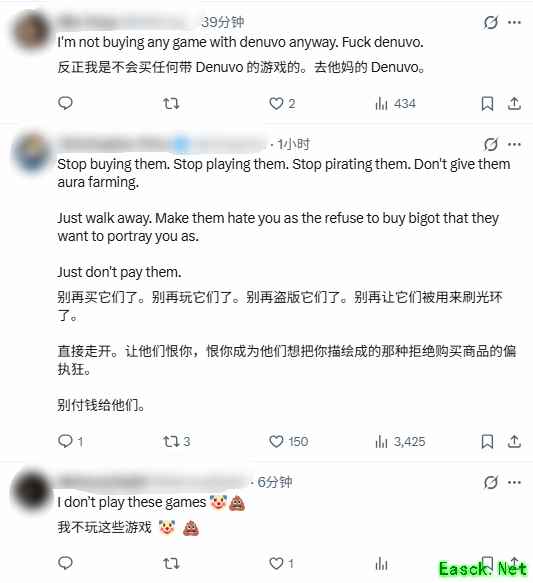Image resolution: width=533 pixels, height=583 pixels.
Task: Like the tweet with 150 likes
Action: tap(288, 441)
